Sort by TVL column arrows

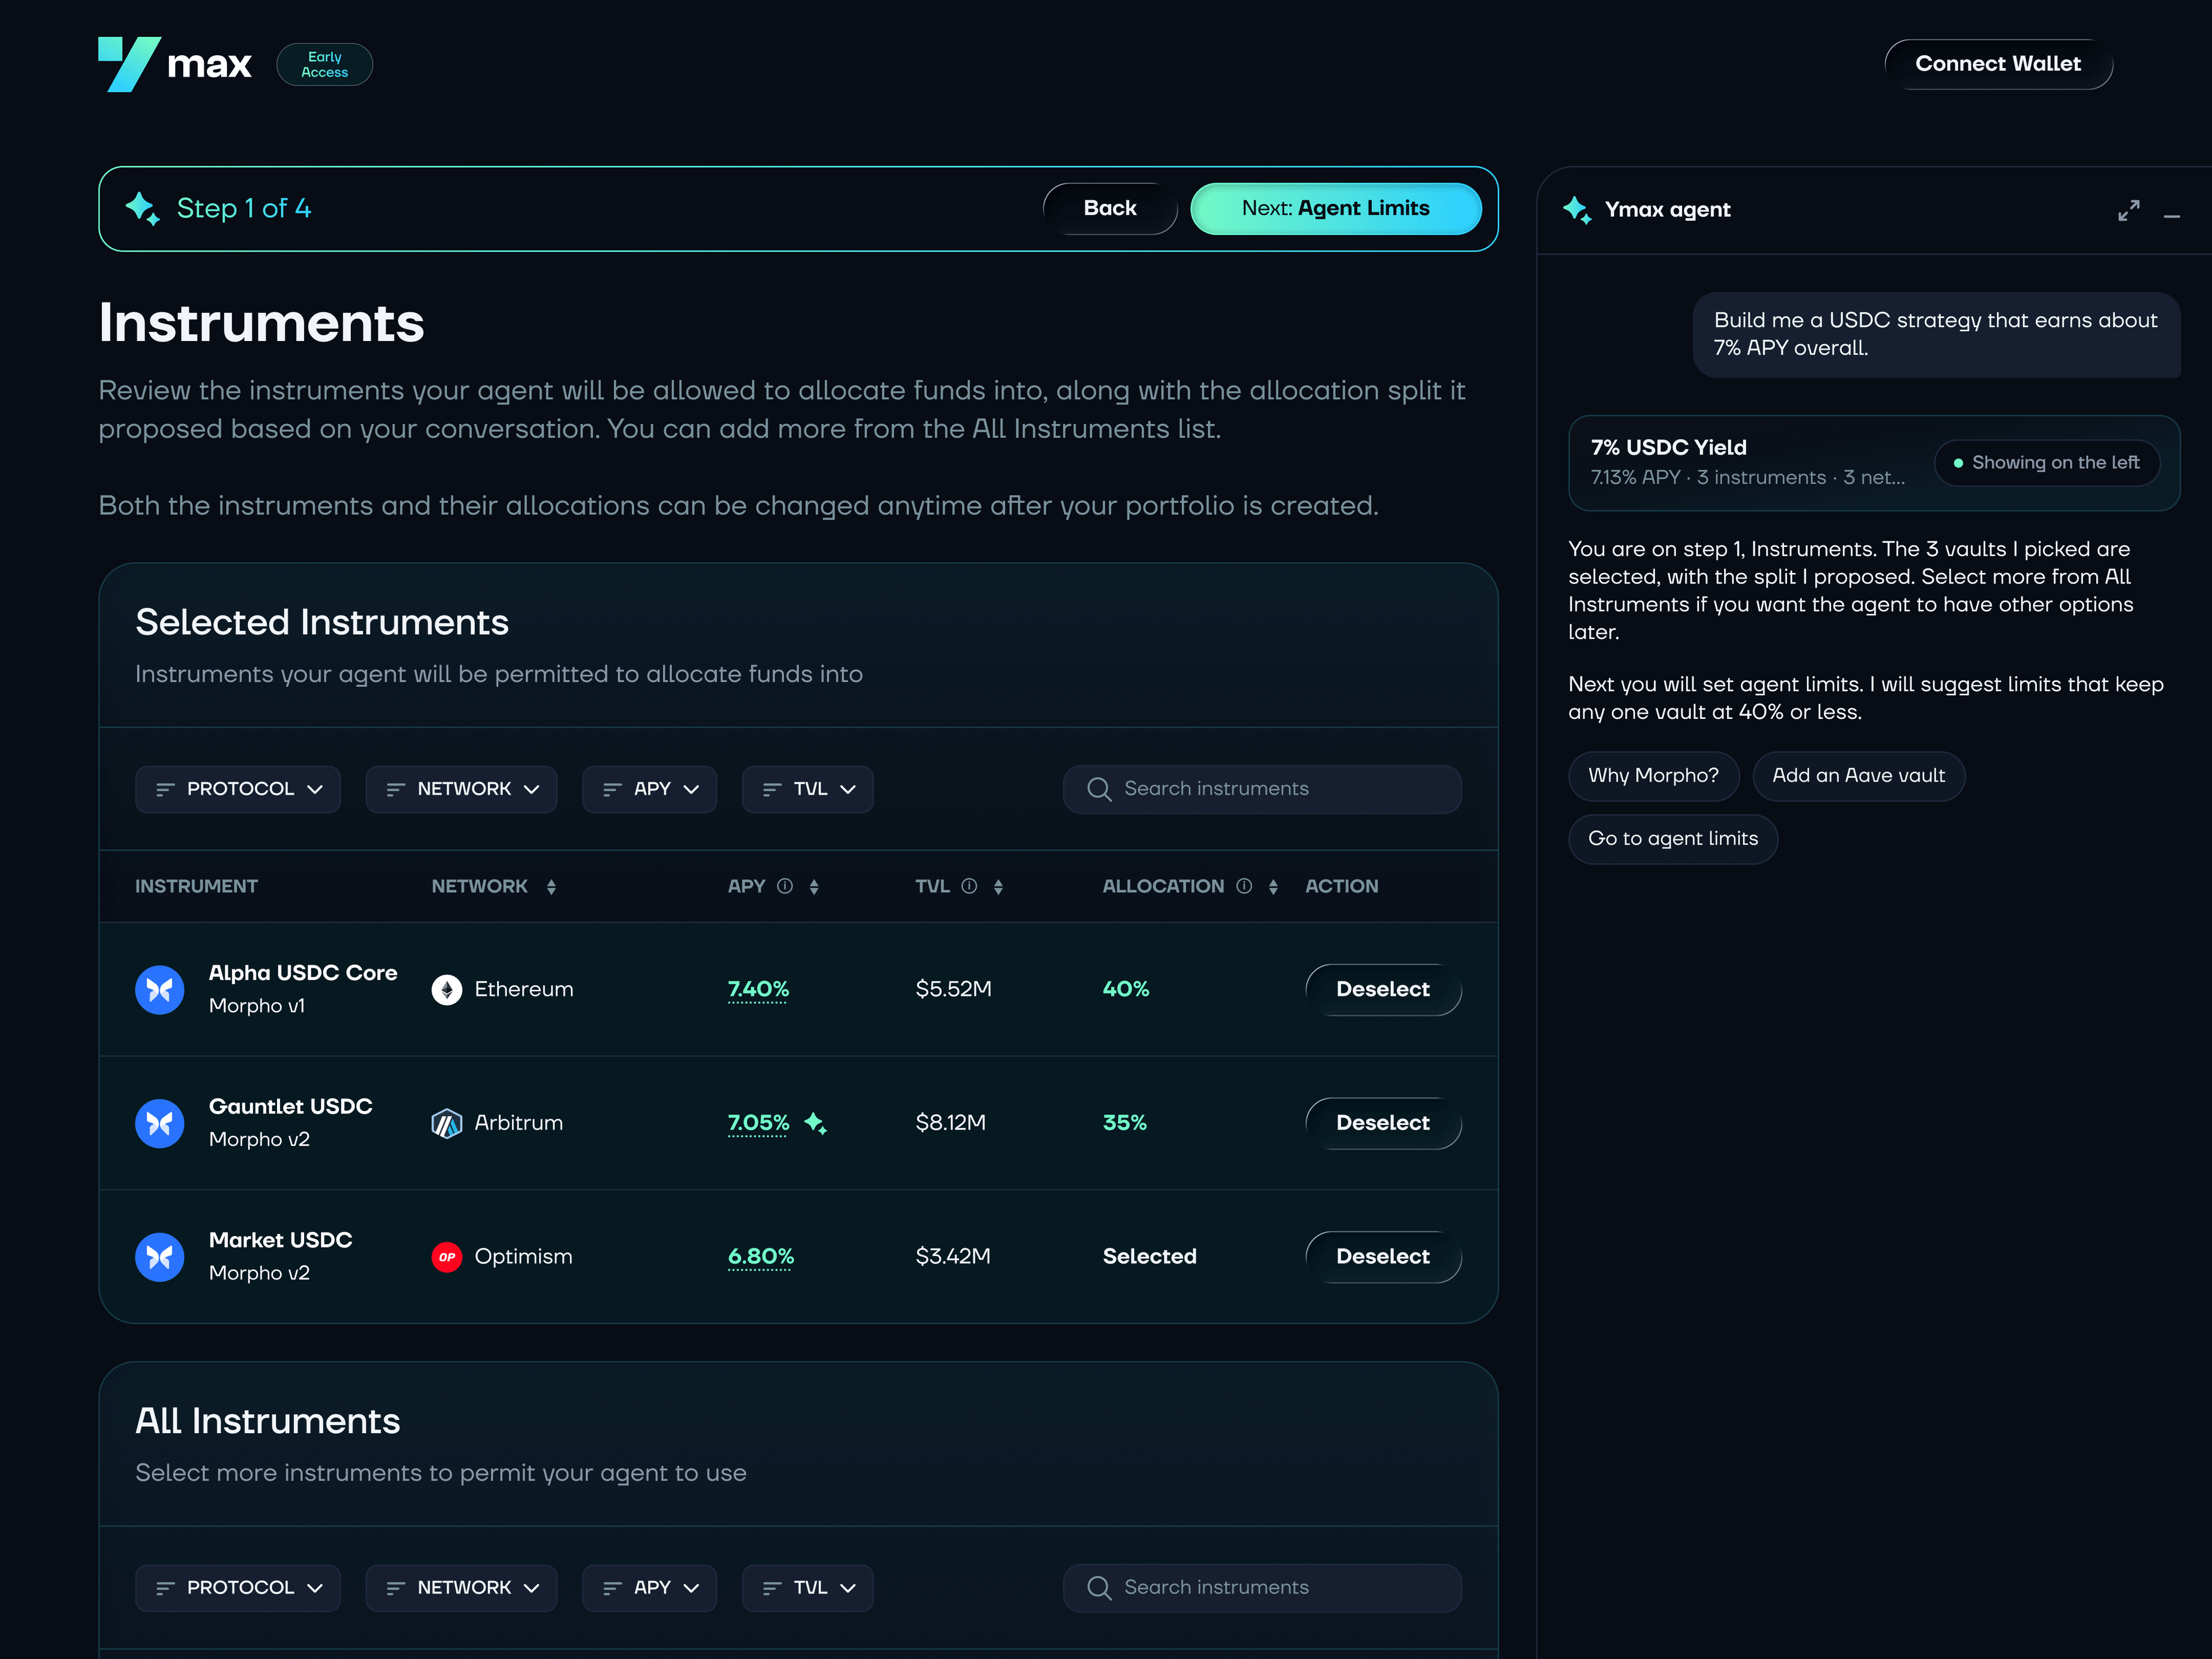[998, 887]
